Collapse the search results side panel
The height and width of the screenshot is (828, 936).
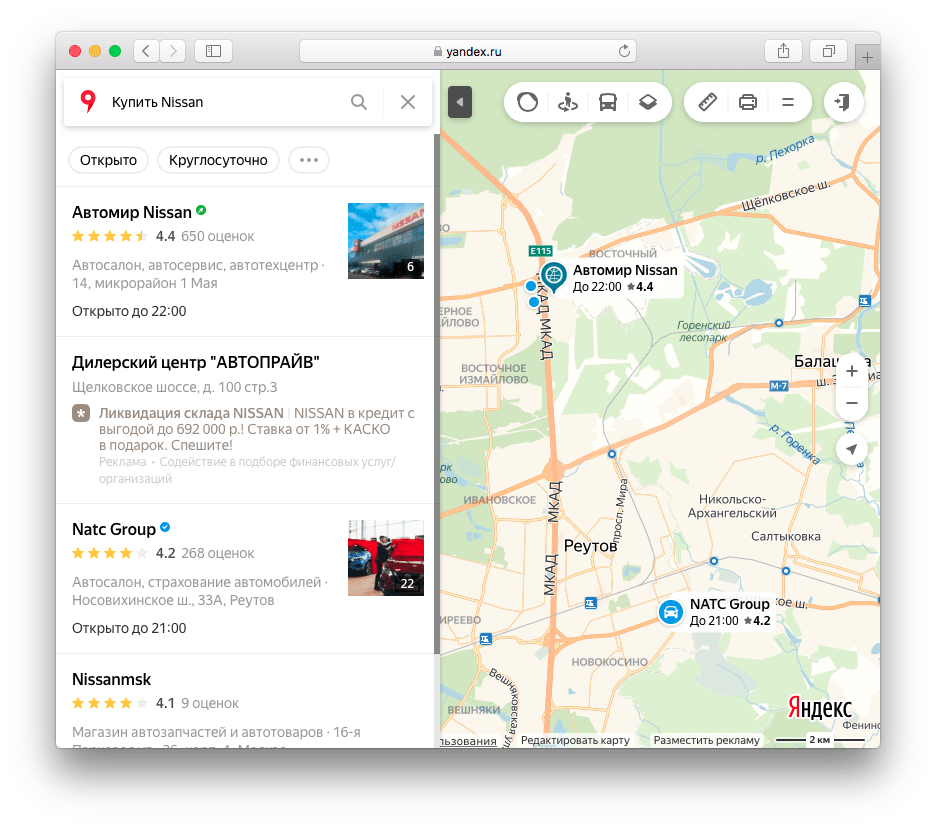point(459,102)
